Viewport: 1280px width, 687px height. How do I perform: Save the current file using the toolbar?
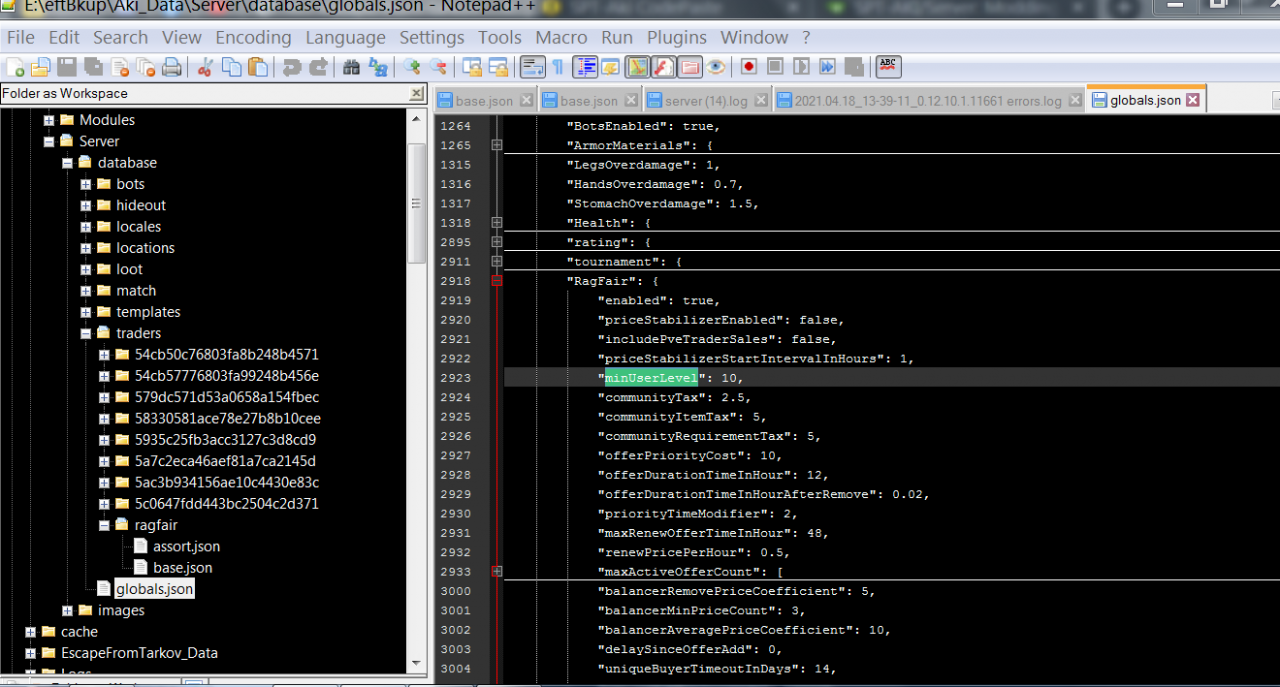[x=67, y=68]
